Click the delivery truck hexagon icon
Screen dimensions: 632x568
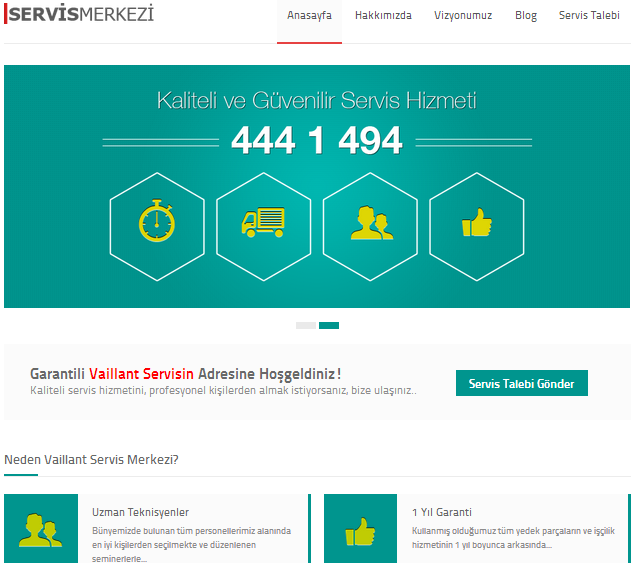[x=264, y=222]
